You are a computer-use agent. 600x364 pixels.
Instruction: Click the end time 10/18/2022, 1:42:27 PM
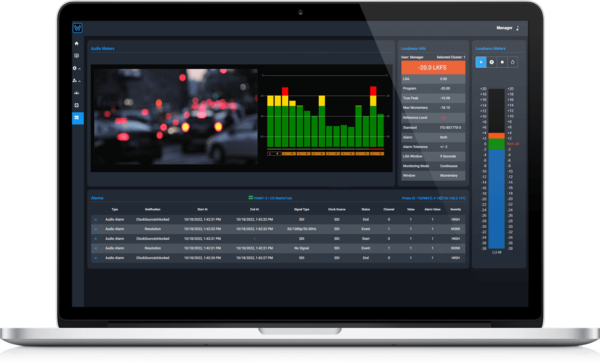point(254,258)
